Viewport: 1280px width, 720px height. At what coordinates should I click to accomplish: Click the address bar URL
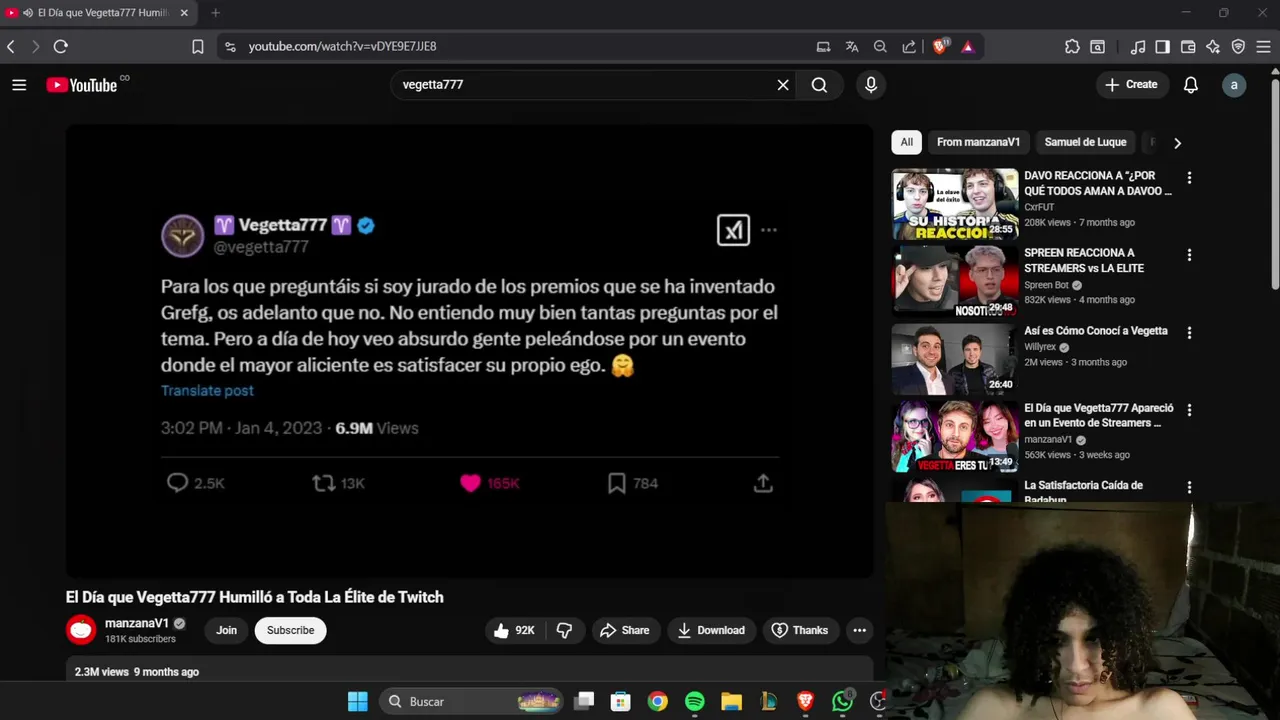(343, 46)
